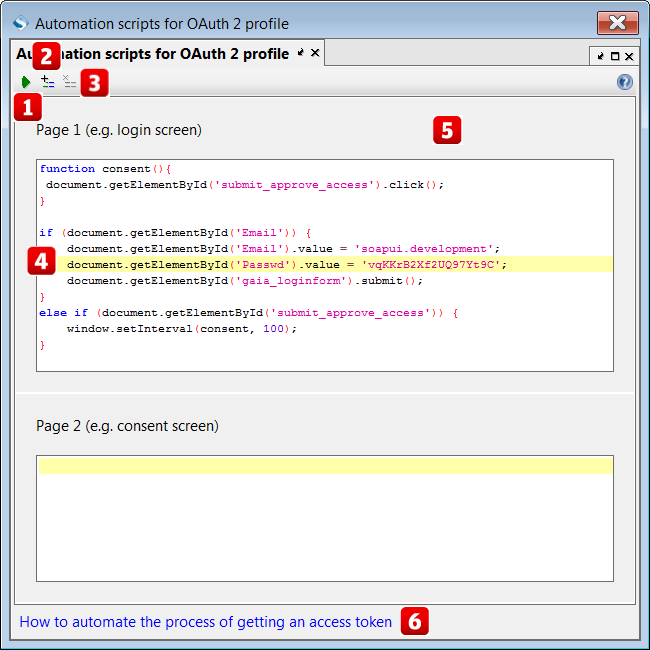Screen dimensions: 650x650
Task: Open help via the blue question mark icon
Action: tap(624, 82)
